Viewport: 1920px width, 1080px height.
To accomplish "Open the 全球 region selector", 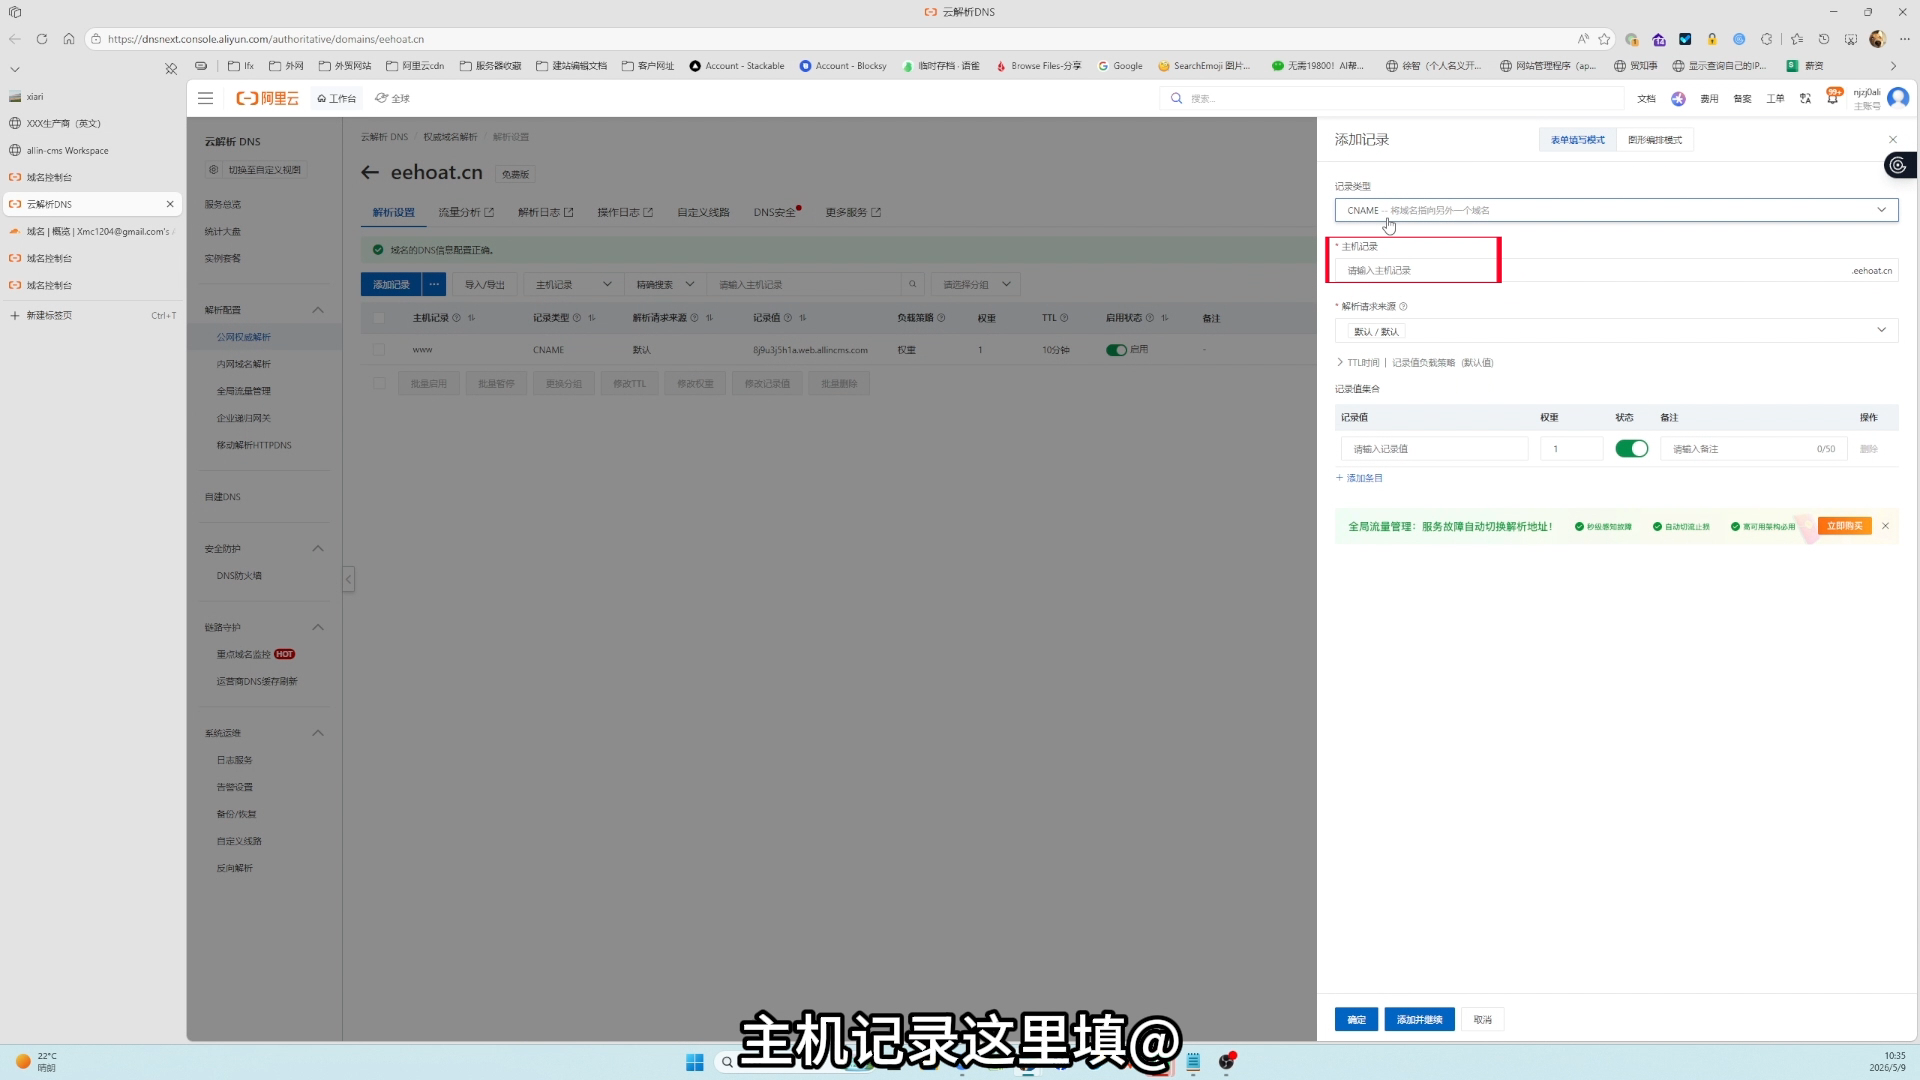I will pos(393,98).
